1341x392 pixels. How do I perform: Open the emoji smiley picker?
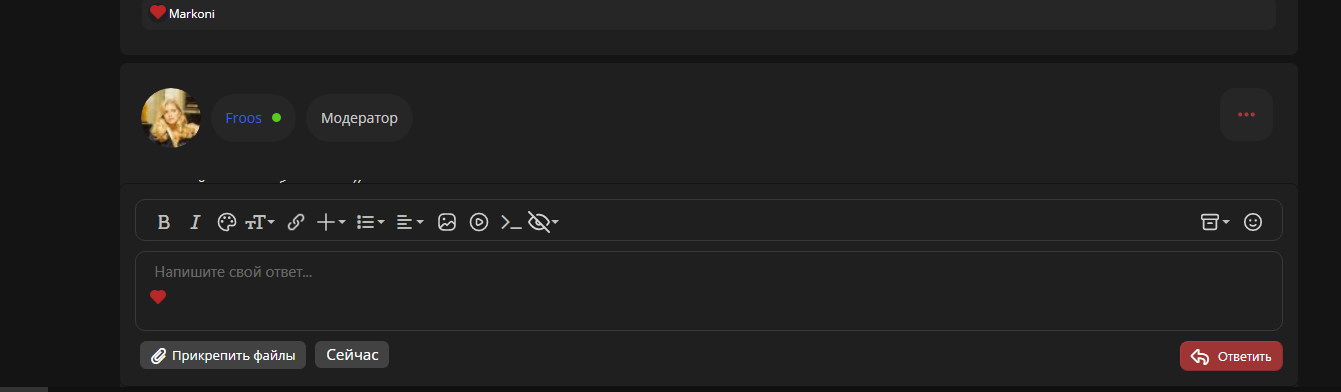tap(1253, 222)
